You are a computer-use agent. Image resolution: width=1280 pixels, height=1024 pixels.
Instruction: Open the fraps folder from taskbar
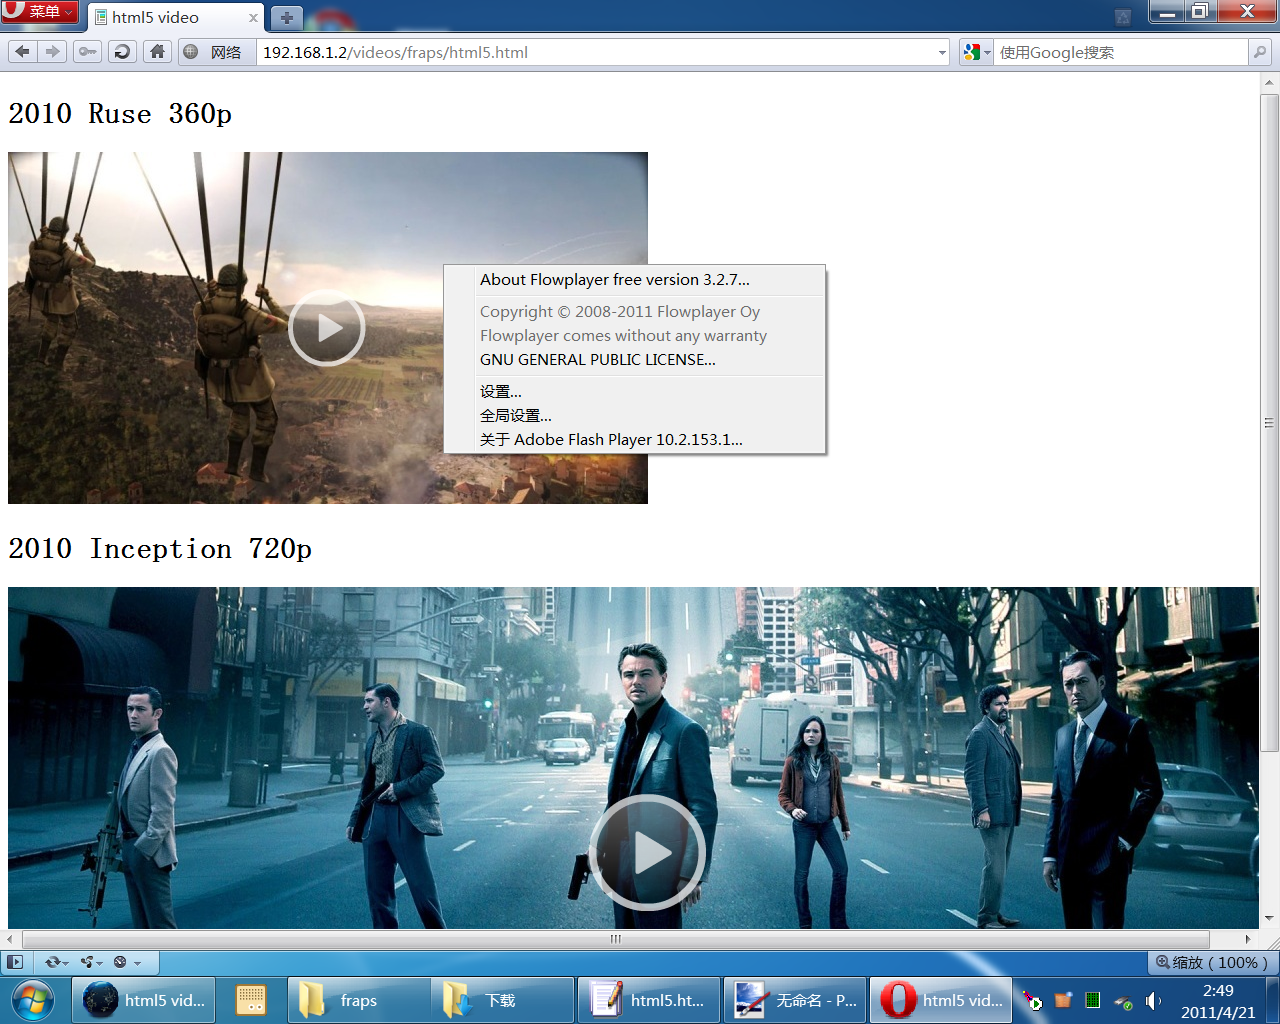pyautogui.click(x=359, y=1000)
